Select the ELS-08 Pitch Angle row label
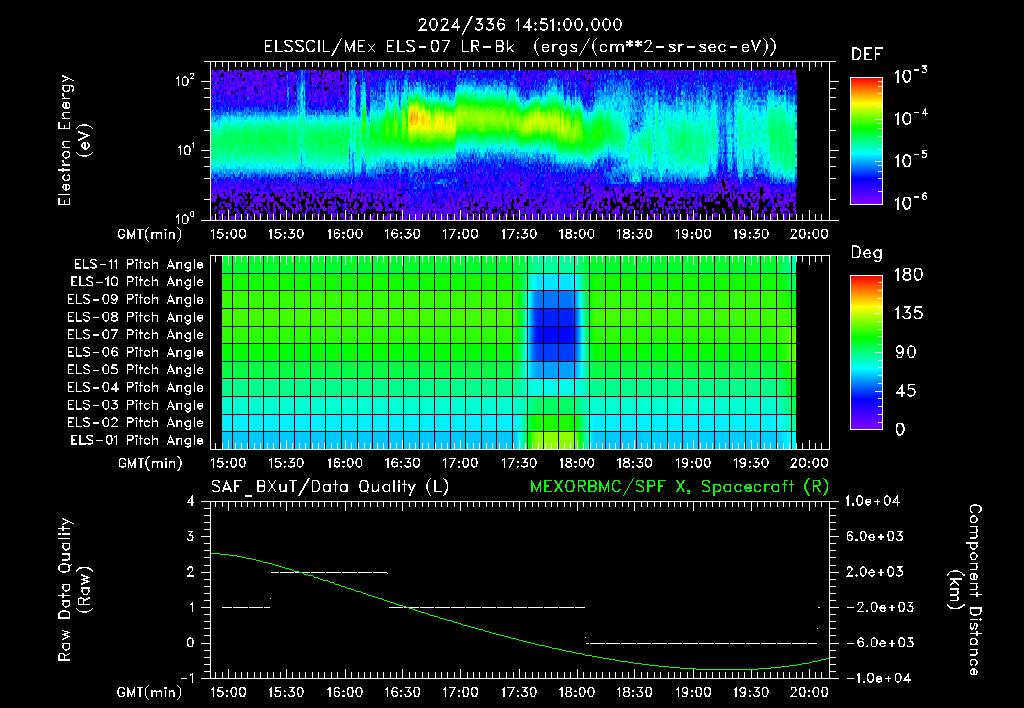Image resolution: width=1024 pixels, height=708 pixels. [x=136, y=317]
